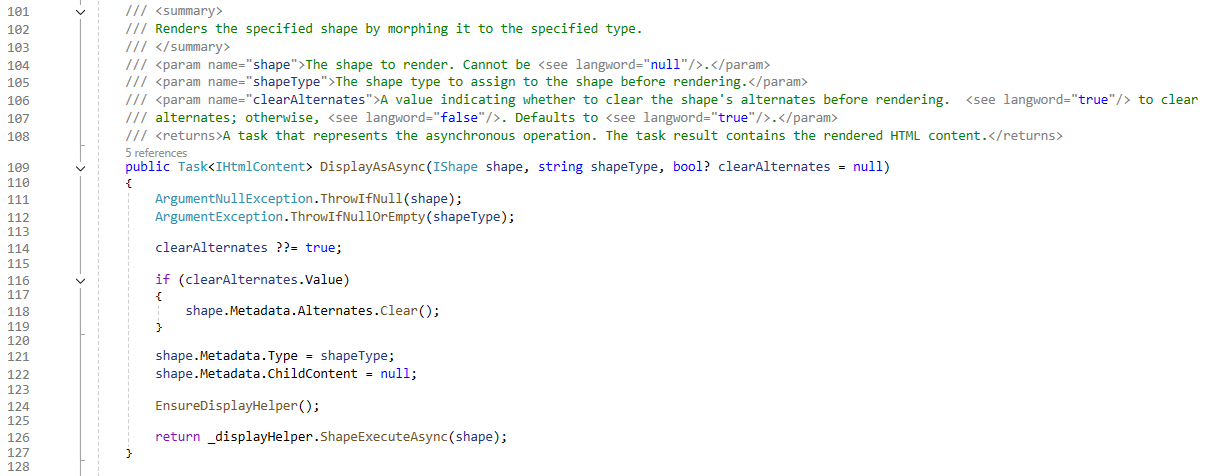Viewport: 1214px width, 476px height.
Task: Click 'shape.Metadata.ChildContent = null;' line
Action: 286,373
